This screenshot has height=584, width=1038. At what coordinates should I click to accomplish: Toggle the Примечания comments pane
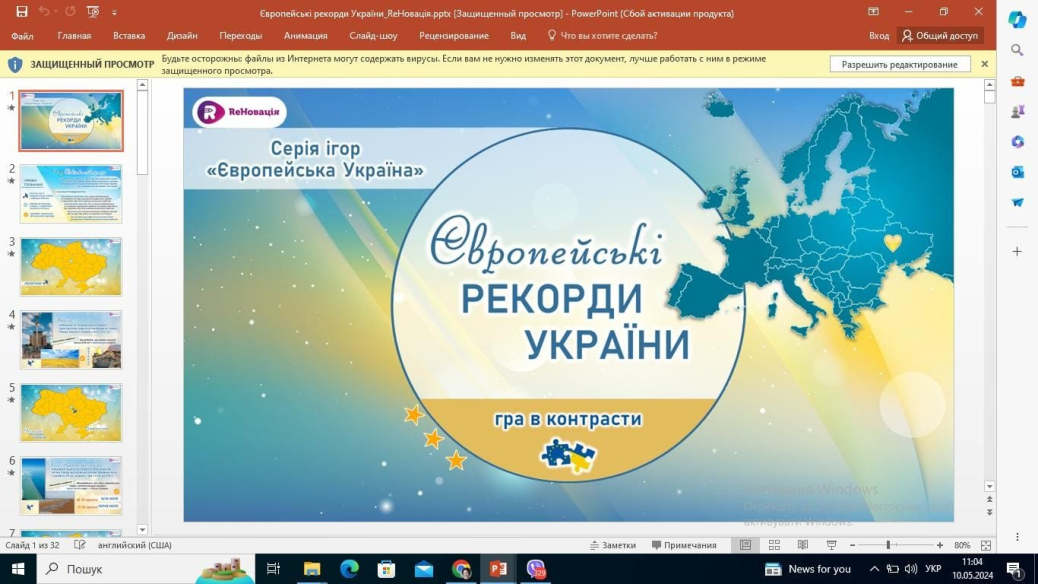684,545
